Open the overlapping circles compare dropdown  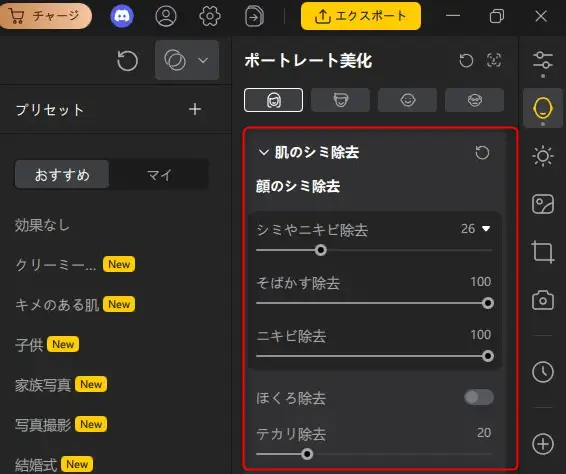point(187,60)
